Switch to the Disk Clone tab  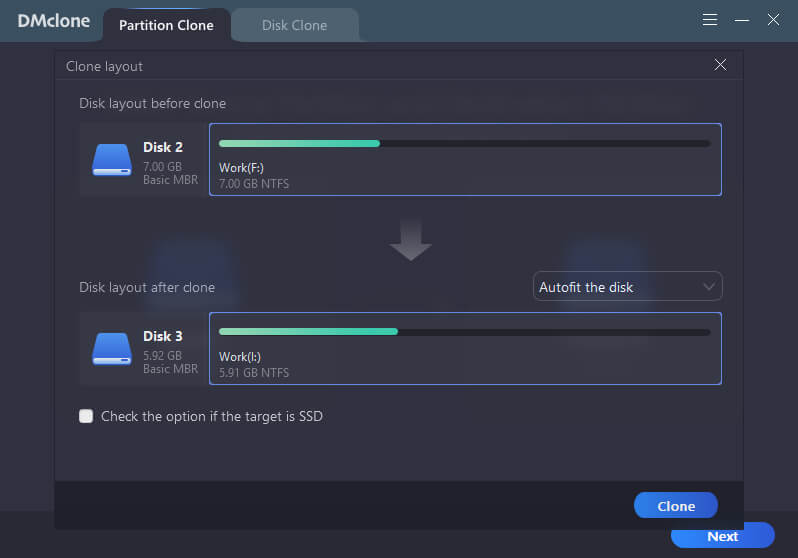pyautogui.click(x=294, y=25)
